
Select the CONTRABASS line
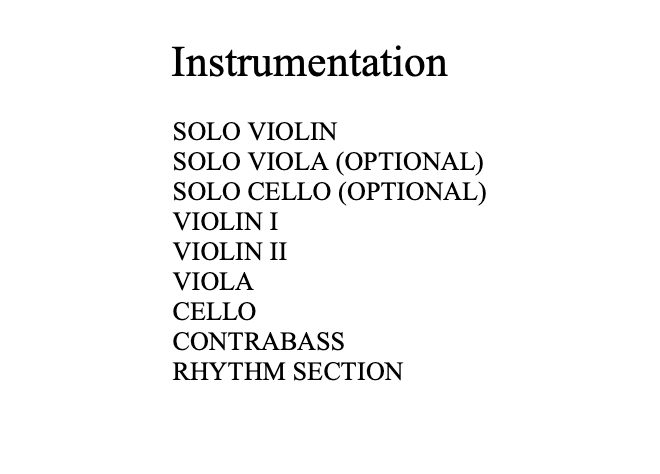(x=258, y=341)
